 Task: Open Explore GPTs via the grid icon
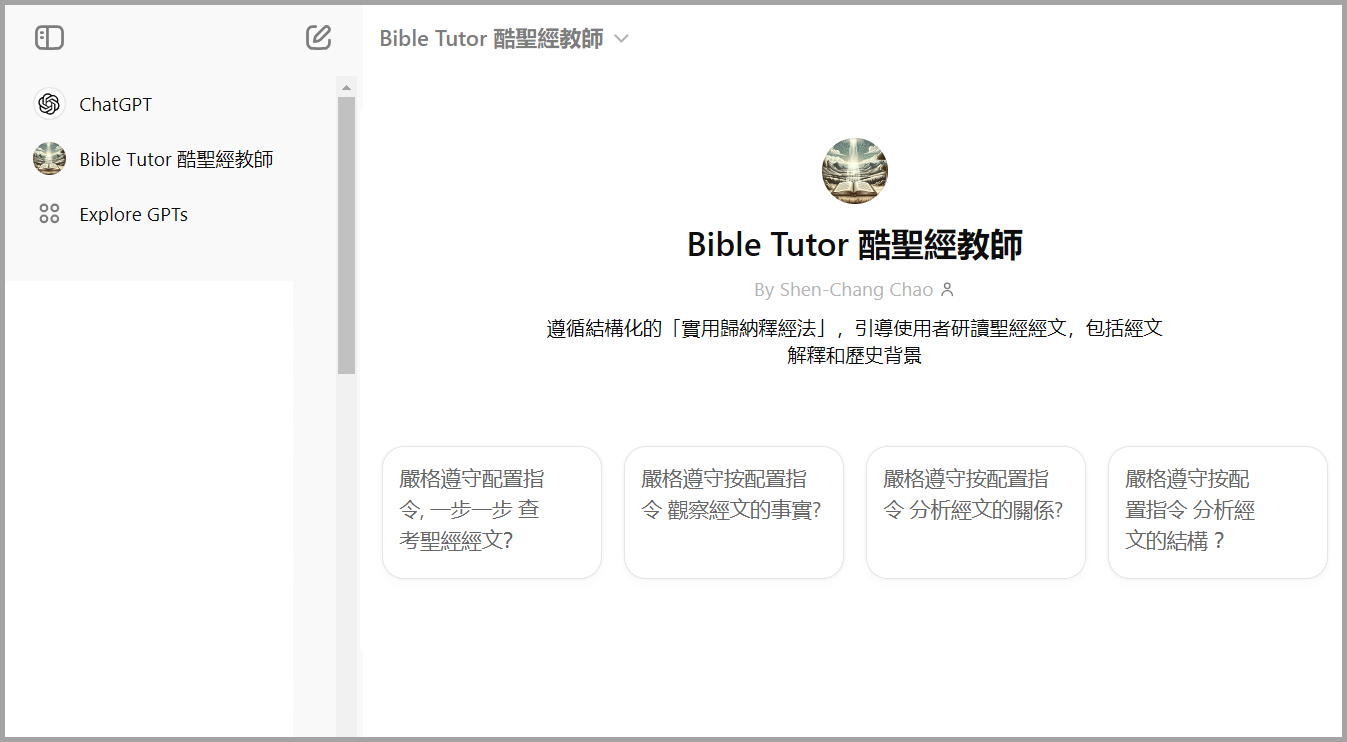tap(49, 213)
